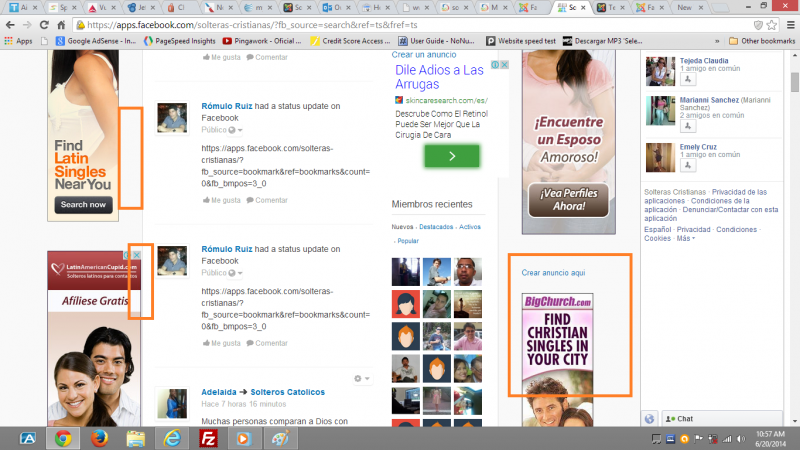This screenshot has height=450, width=800.
Task: Open Tejeda Claudia's profile
Action: pyautogui.click(x=704, y=61)
